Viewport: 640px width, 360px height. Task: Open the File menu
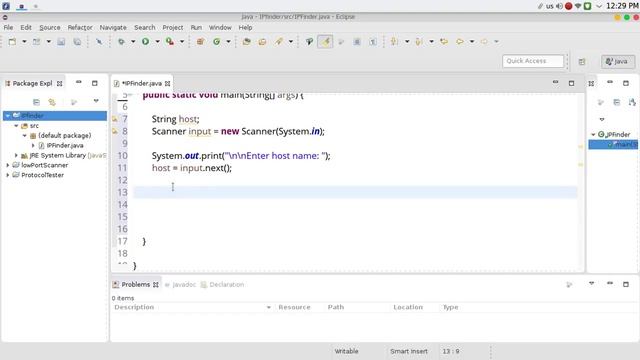click(x=8, y=27)
